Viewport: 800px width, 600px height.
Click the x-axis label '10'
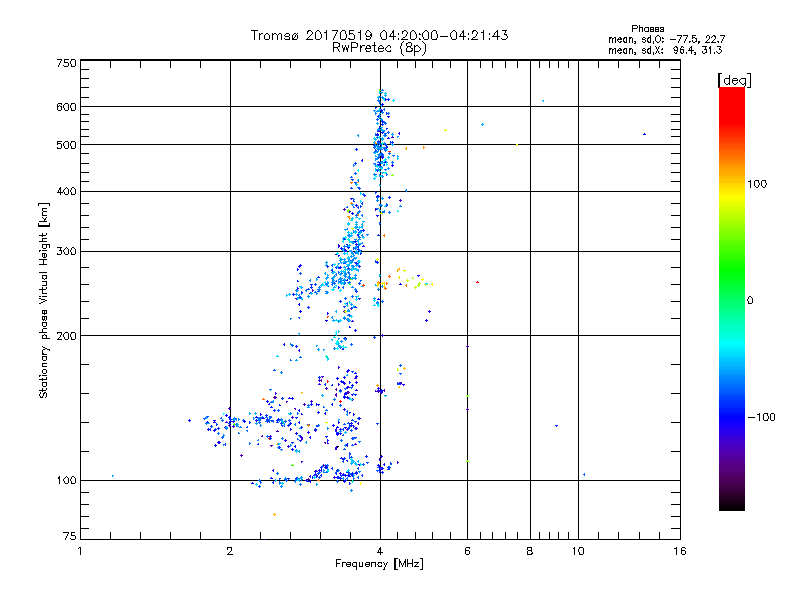point(578,551)
